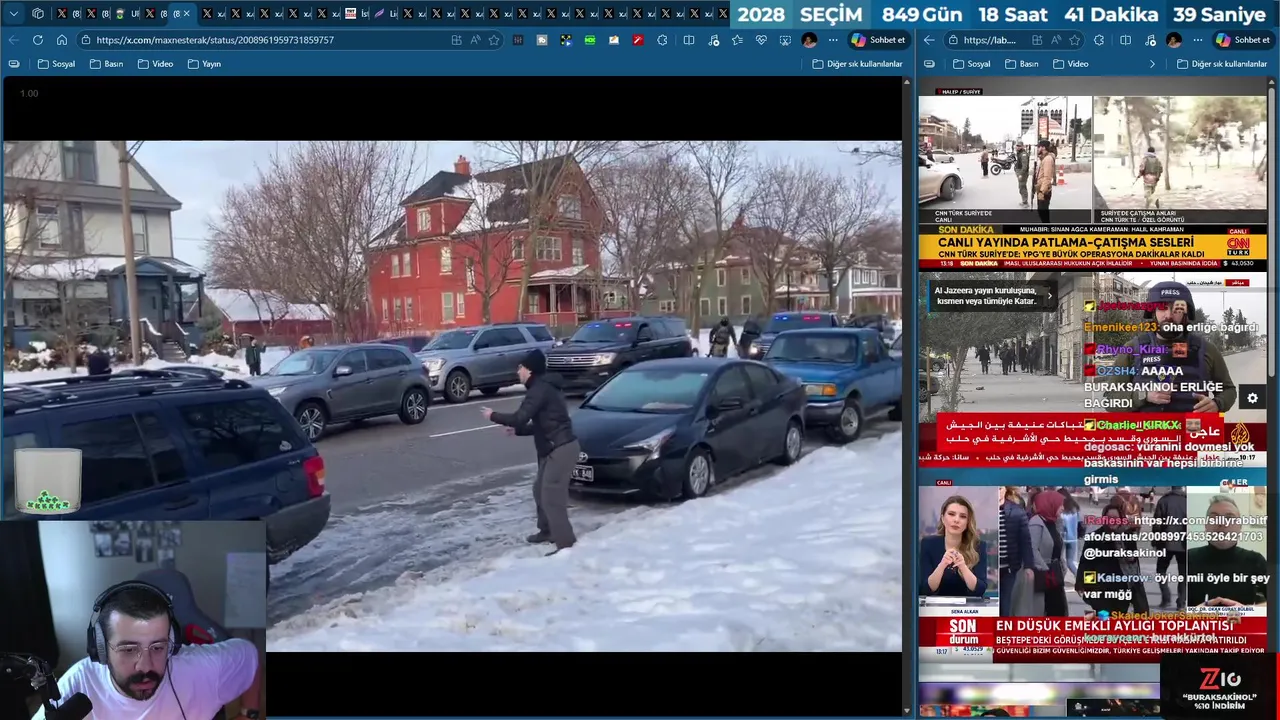The height and width of the screenshot is (720, 1280).
Task: Open the heart icon beside favorites in left browser
Action: pos(761,40)
